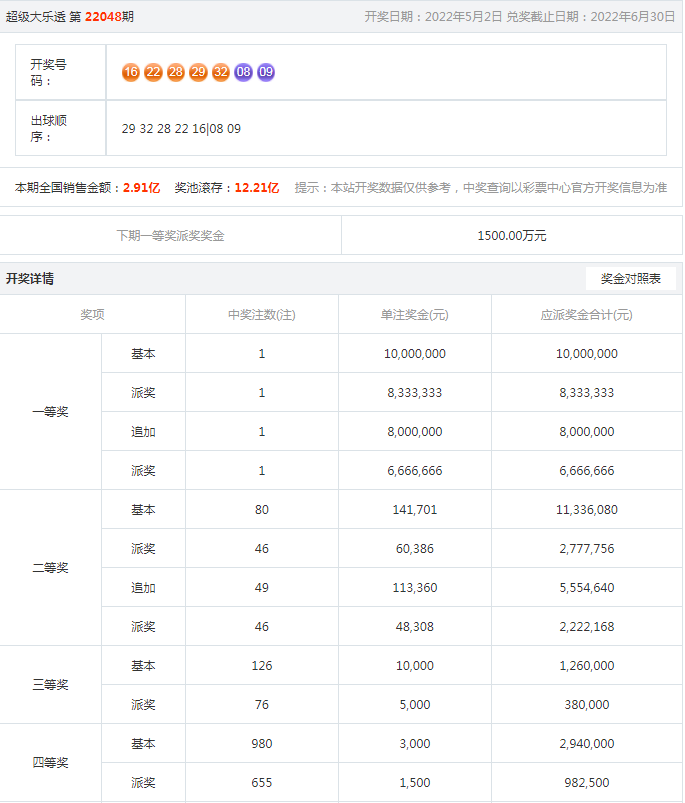Click draw date 2022年5月2日 text
Viewport: 685px width, 803px height.
click(463, 16)
